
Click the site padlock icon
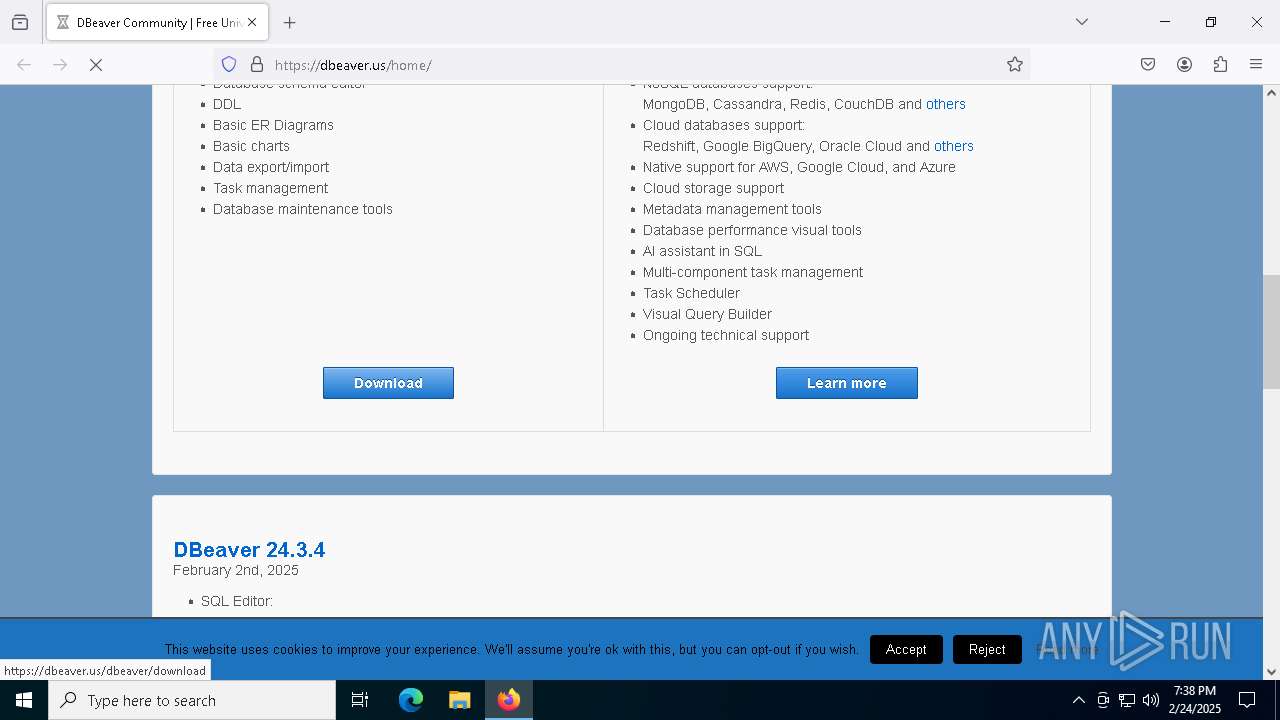tap(257, 64)
